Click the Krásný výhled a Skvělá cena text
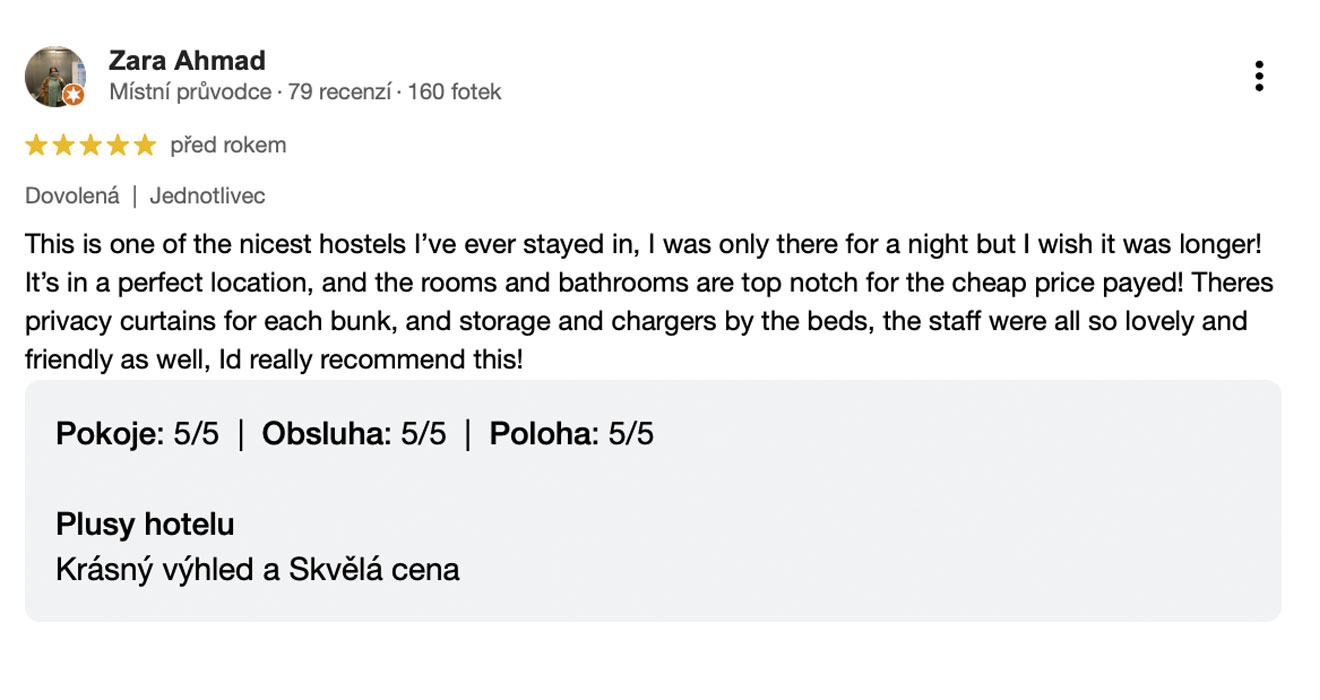 tap(258, 570)
